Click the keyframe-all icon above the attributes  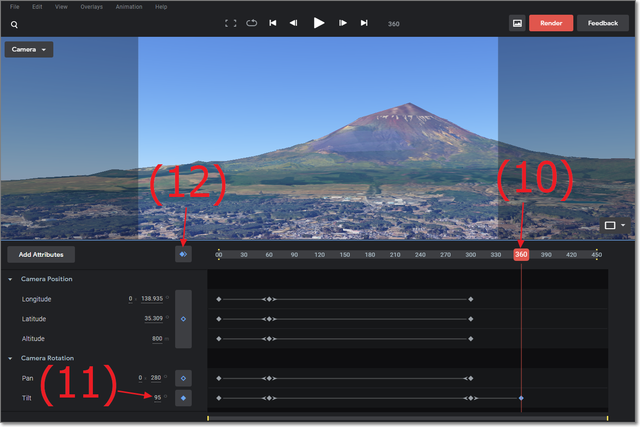(183, 255)
